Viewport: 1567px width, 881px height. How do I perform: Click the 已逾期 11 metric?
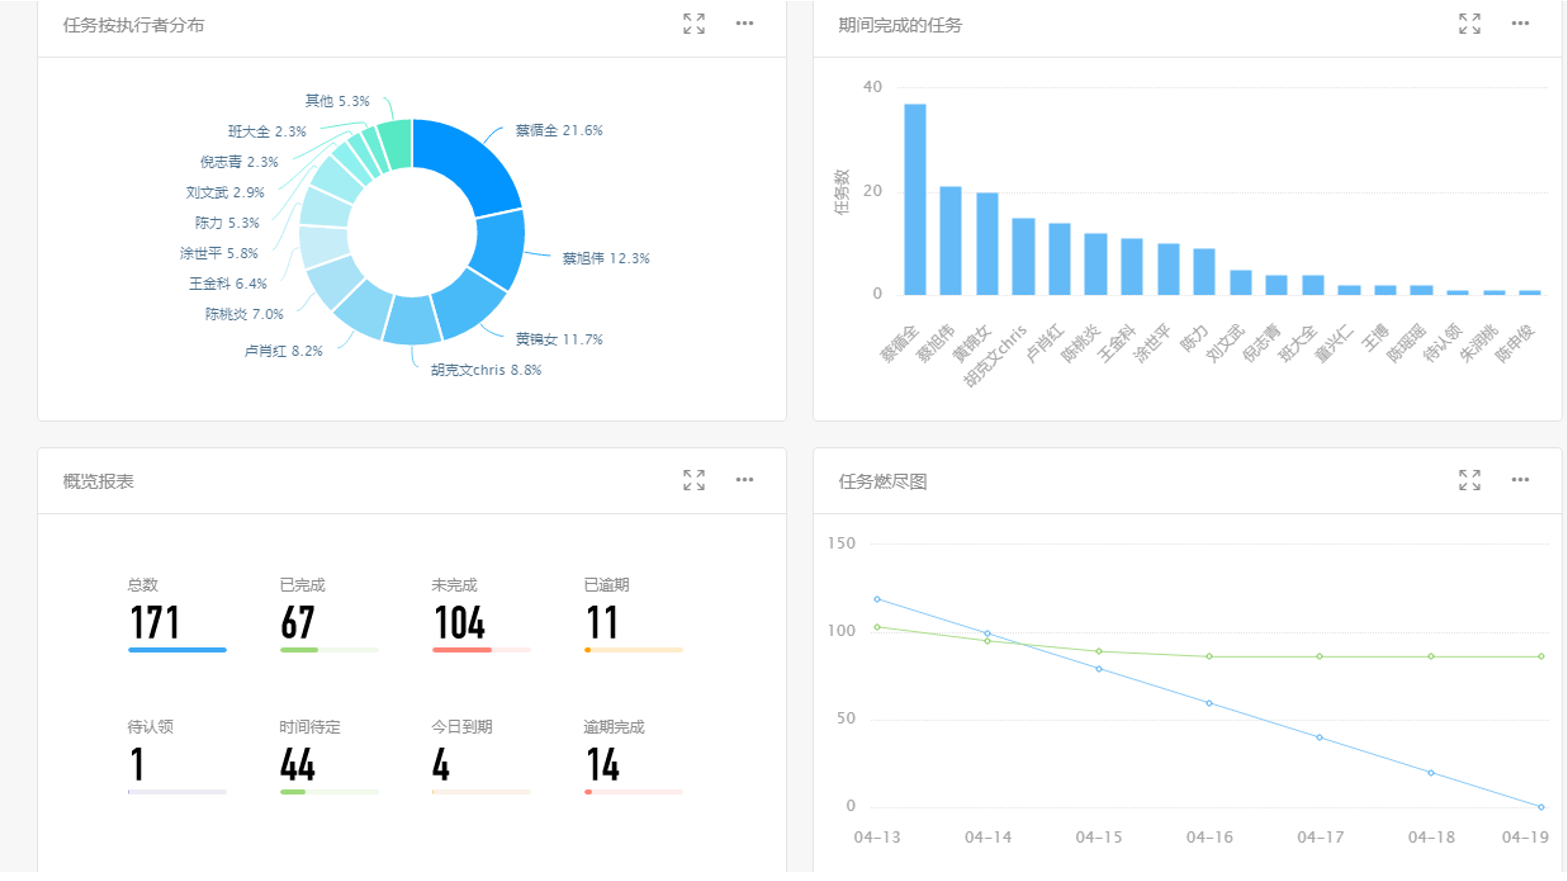tap(602, 622)
